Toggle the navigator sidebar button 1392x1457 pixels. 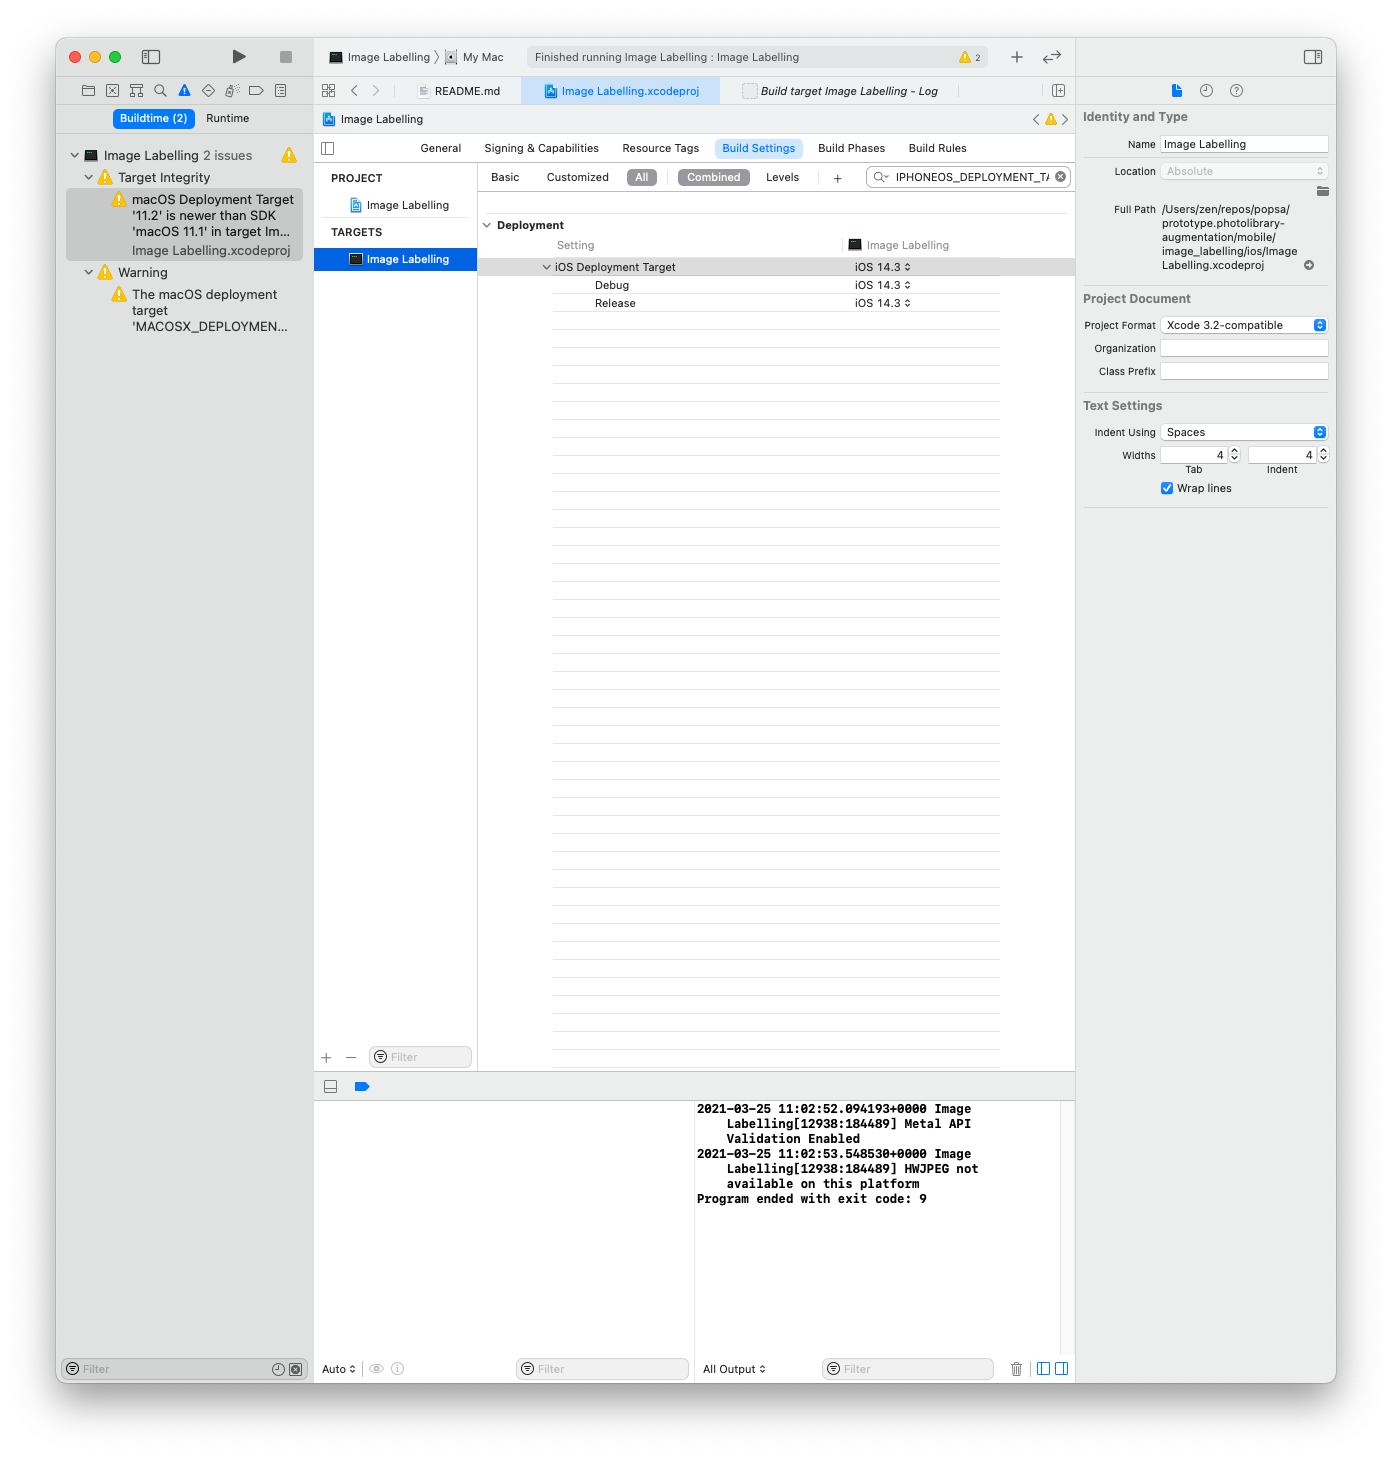[x=151, y=57]
